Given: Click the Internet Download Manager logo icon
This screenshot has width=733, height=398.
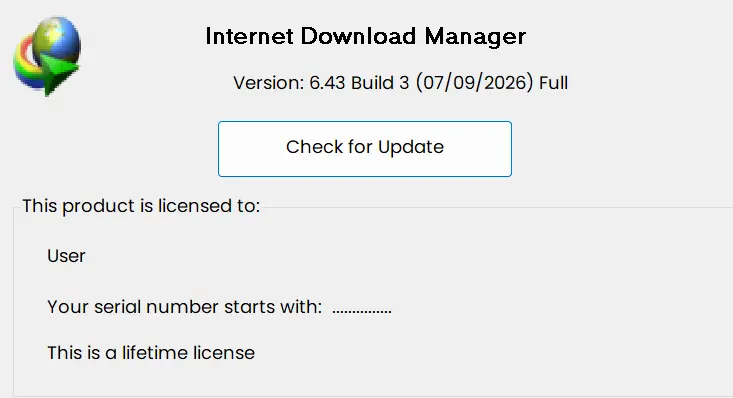Looking at the screenshot, I should [x=47, y=56].
